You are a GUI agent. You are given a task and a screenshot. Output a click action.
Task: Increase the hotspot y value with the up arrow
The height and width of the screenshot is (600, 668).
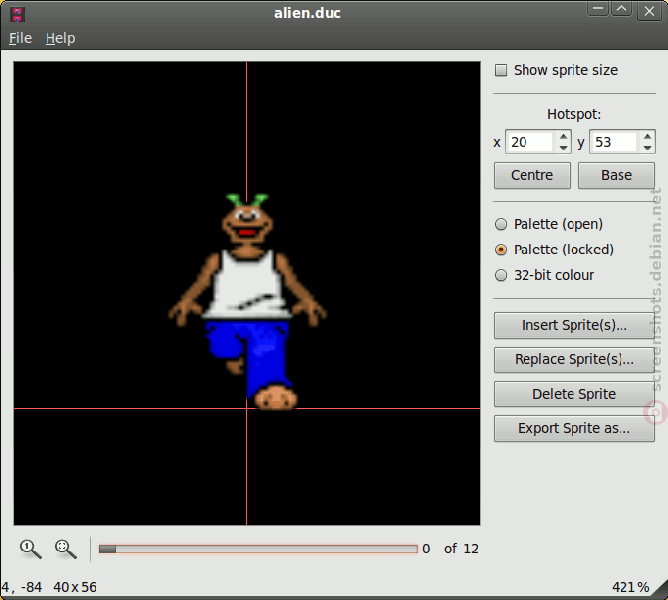pos(647,136)
